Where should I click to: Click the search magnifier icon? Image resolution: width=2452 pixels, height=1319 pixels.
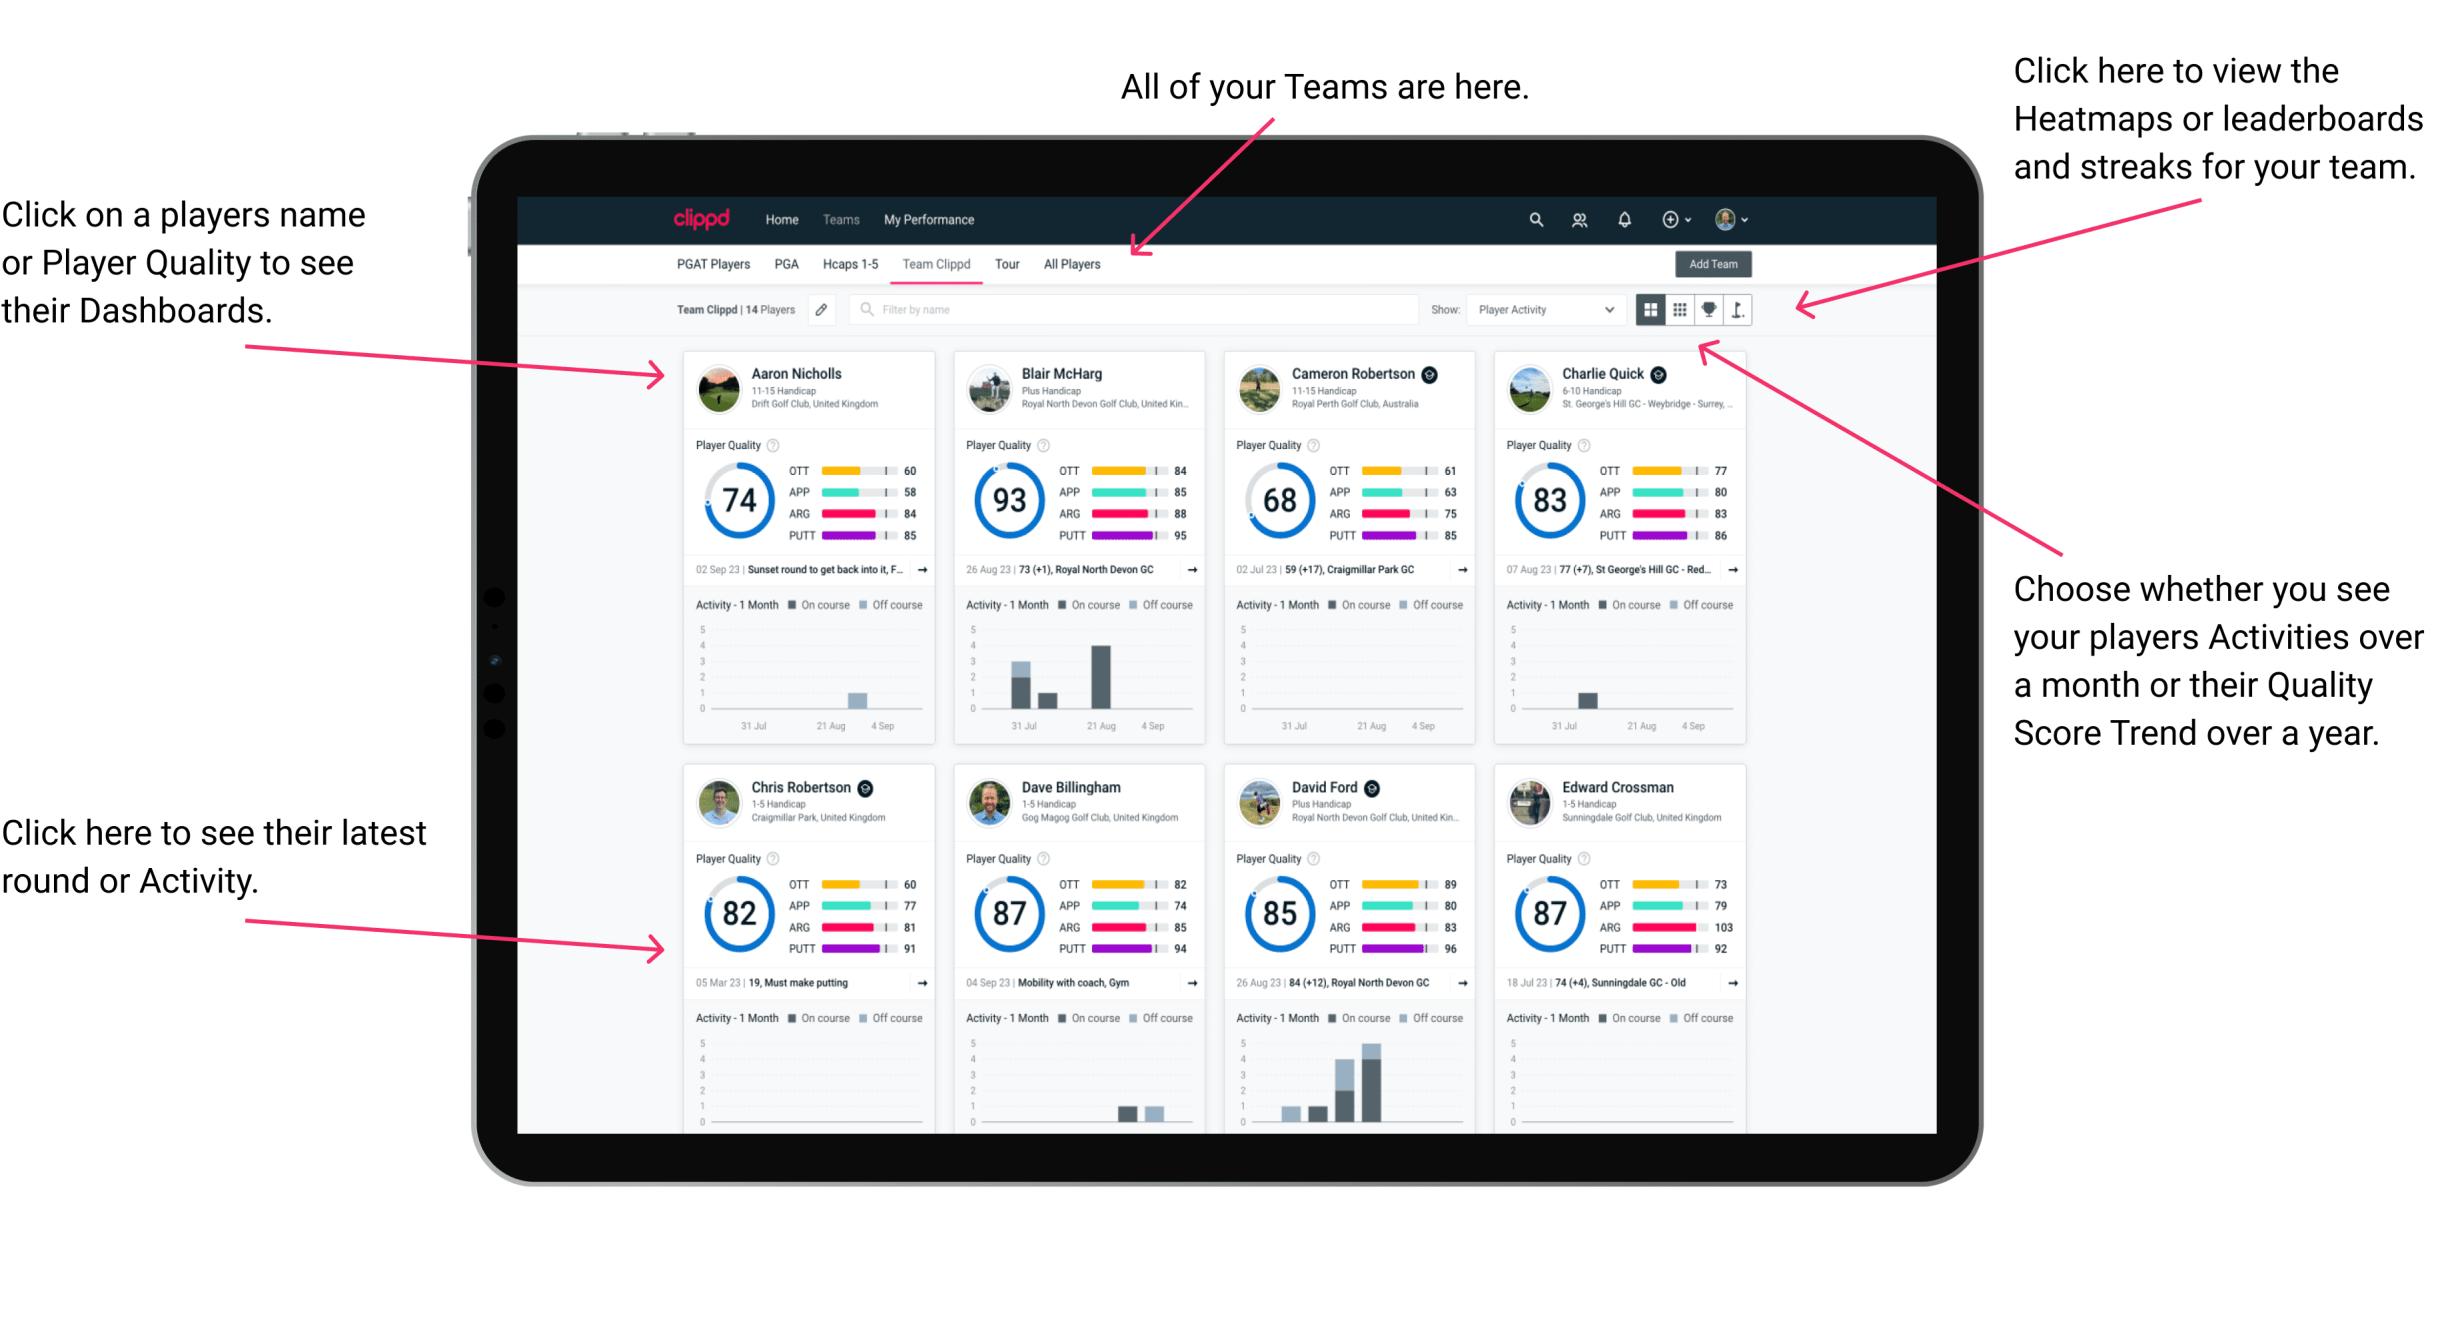[x=1535, y=218]
